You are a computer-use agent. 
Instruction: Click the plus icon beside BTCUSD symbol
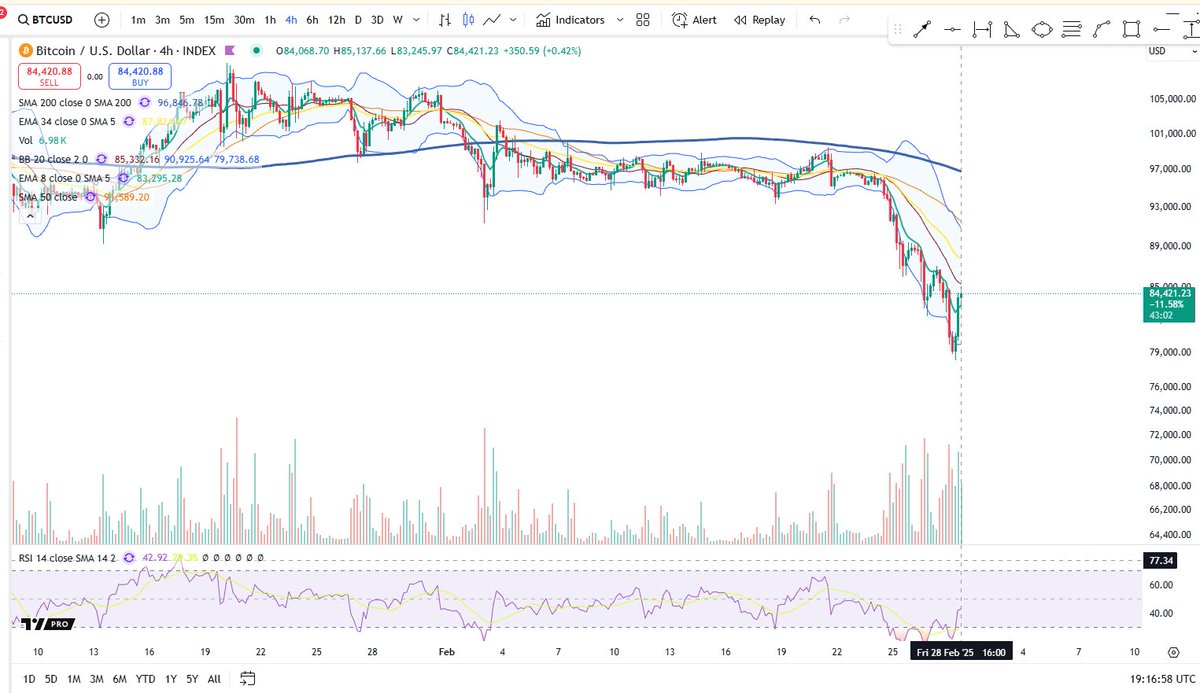[x=100, y=19]
